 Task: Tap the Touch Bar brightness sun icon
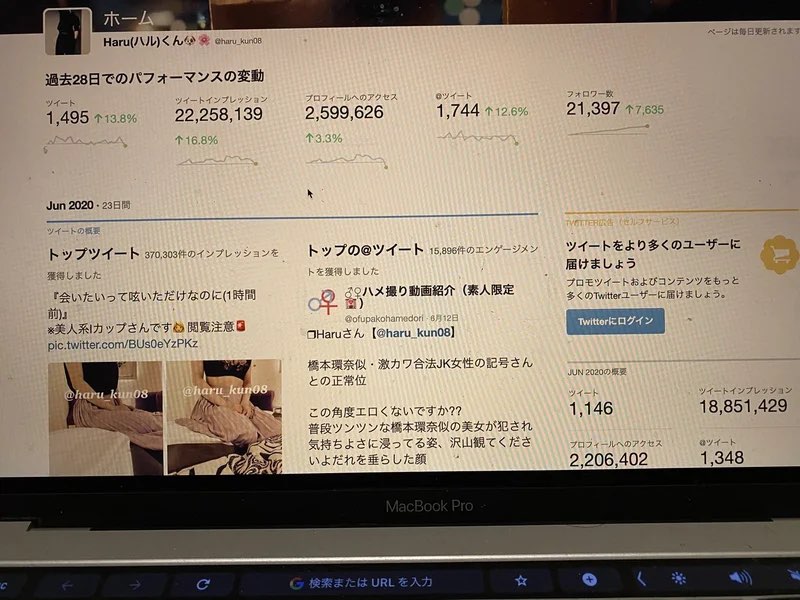[679, 578]
